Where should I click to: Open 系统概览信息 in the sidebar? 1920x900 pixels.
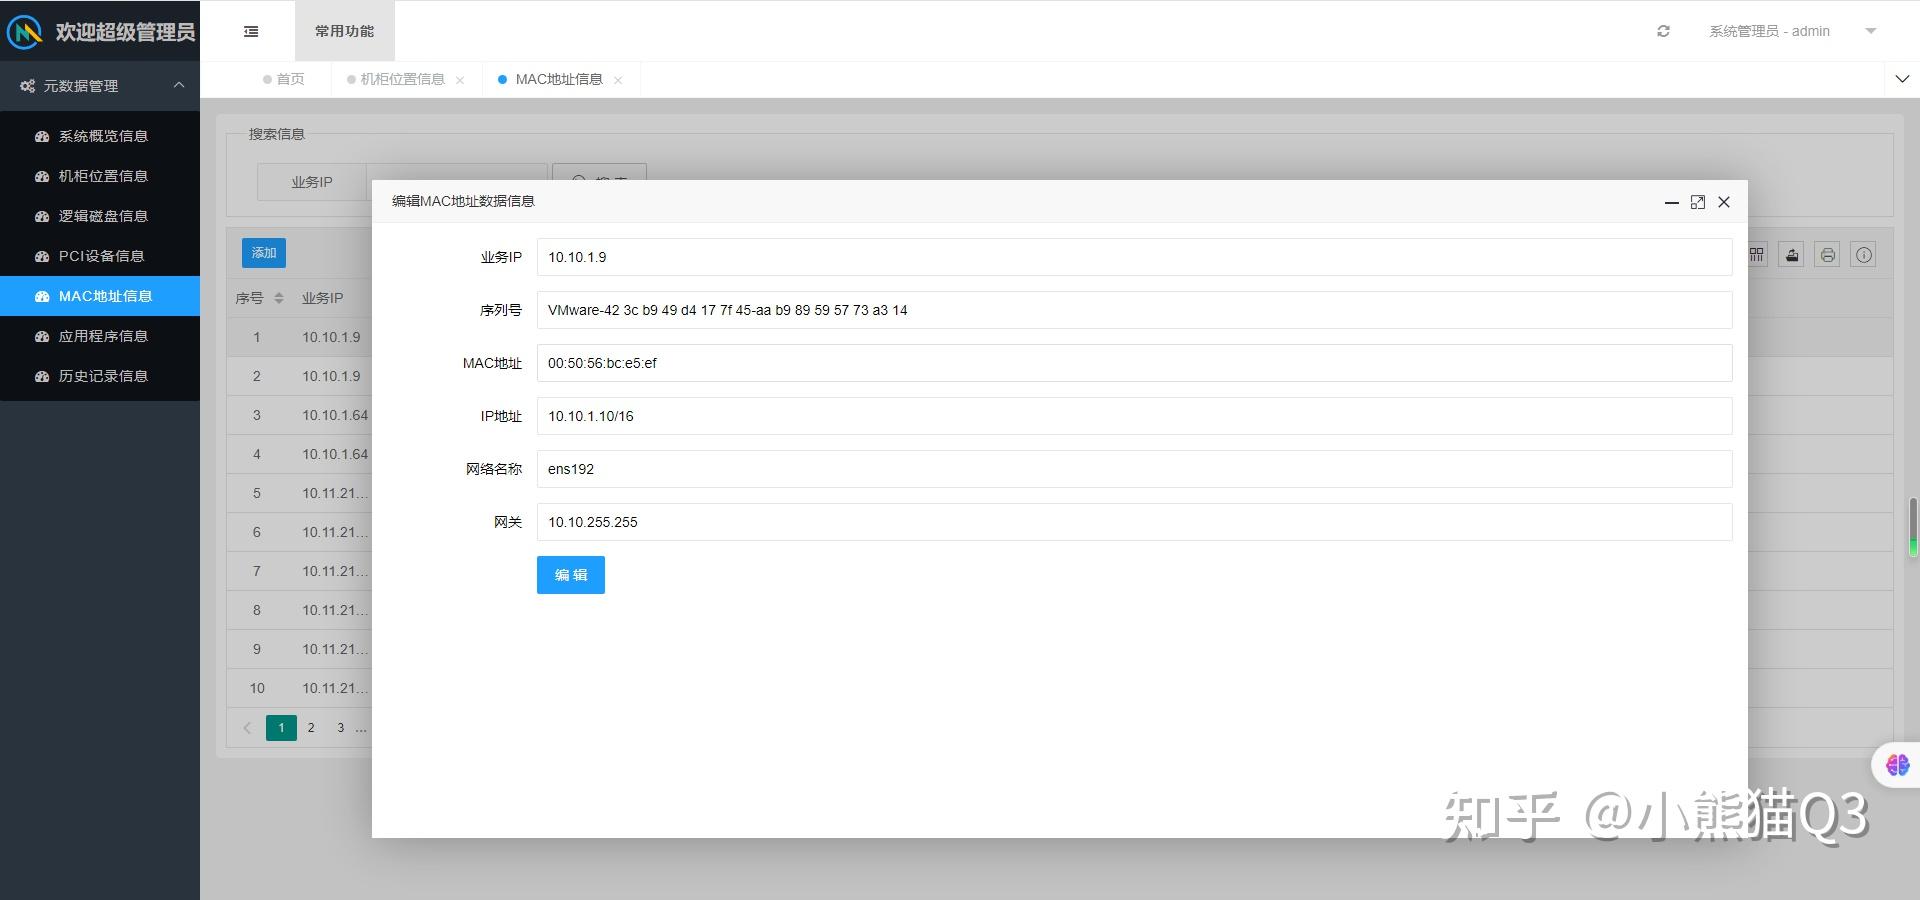(100, 136)
